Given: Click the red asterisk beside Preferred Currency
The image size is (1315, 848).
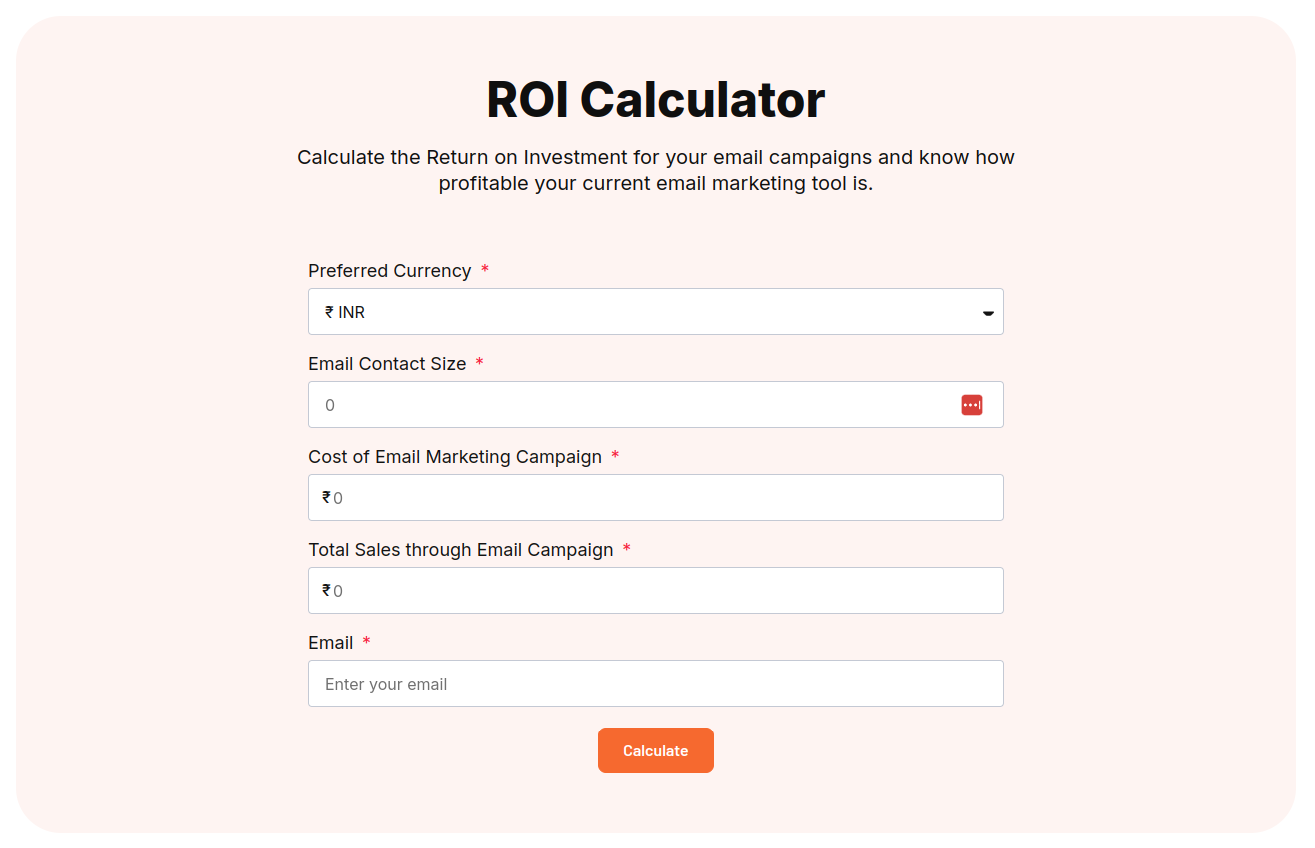Looking at the screenshot, I should [484, 269].
